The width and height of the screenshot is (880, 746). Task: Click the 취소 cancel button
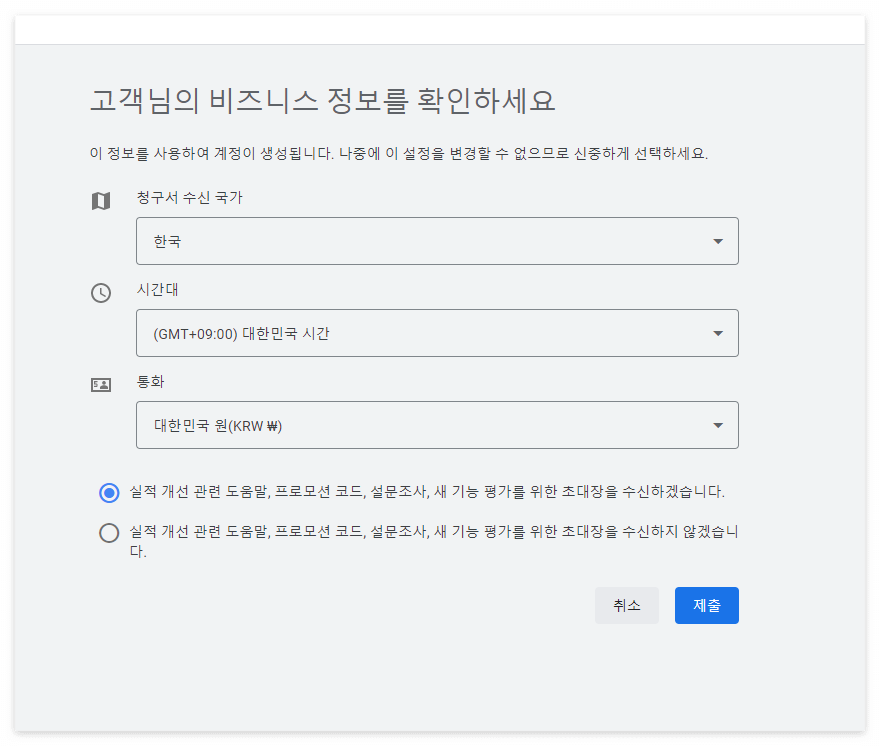(627, 605)
